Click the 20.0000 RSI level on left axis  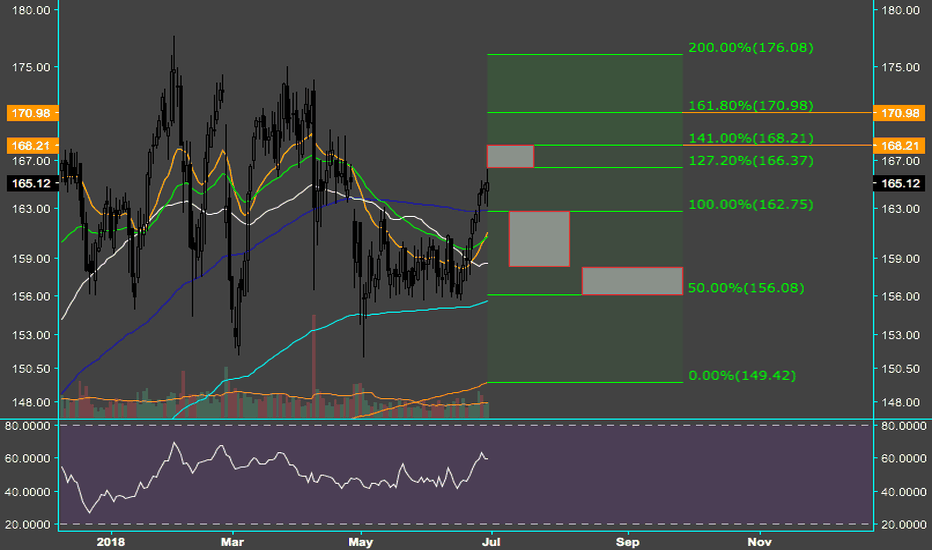[x=29, y=524]
